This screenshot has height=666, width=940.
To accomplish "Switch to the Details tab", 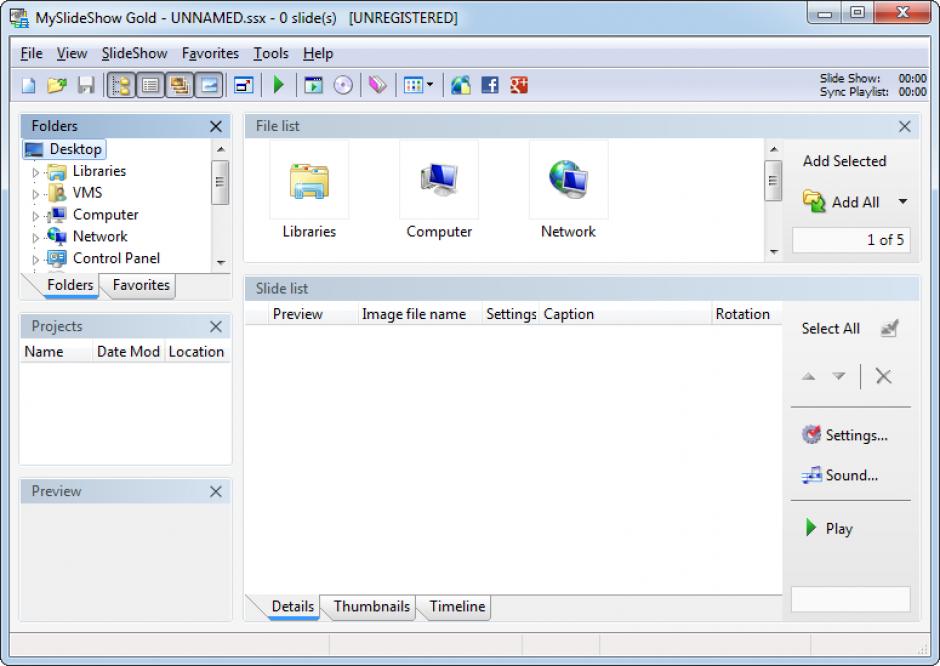I will (x=293, y=607).
